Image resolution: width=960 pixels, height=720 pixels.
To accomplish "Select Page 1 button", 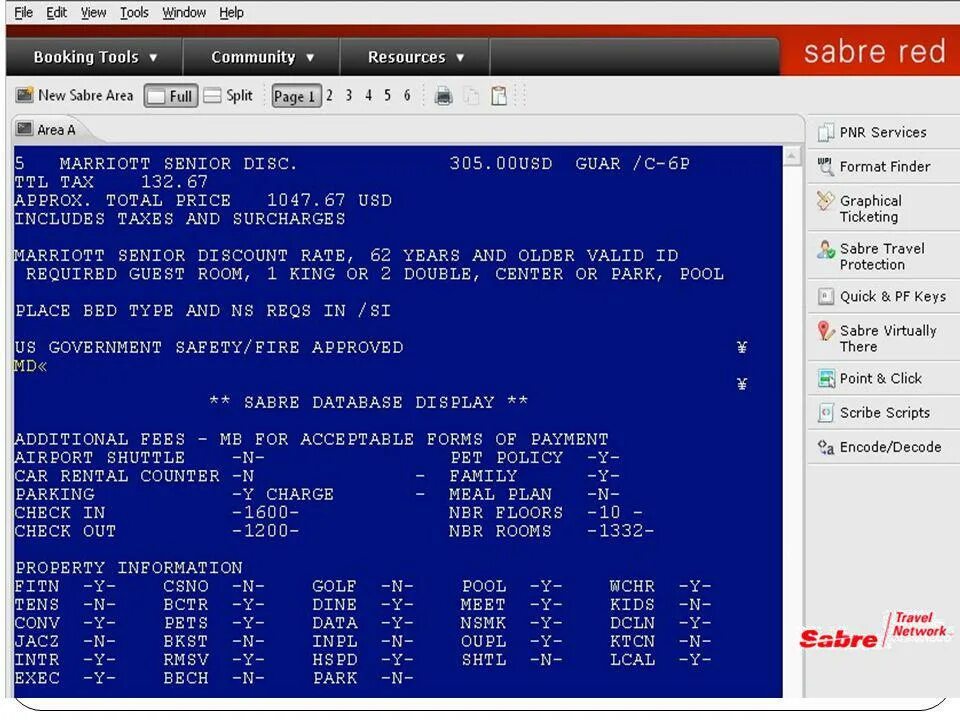I will coord(296,96).
